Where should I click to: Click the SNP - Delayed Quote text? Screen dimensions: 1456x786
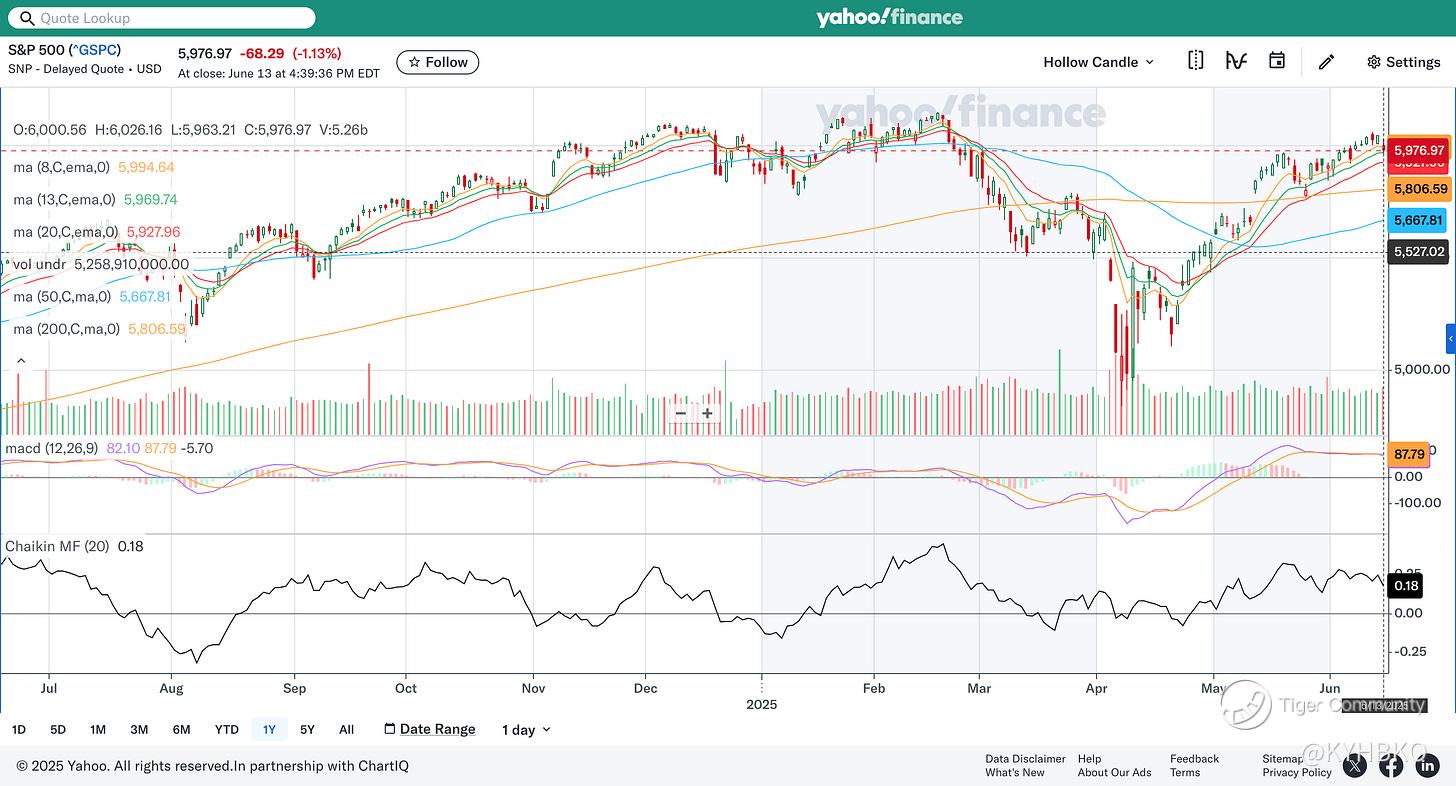67,69
